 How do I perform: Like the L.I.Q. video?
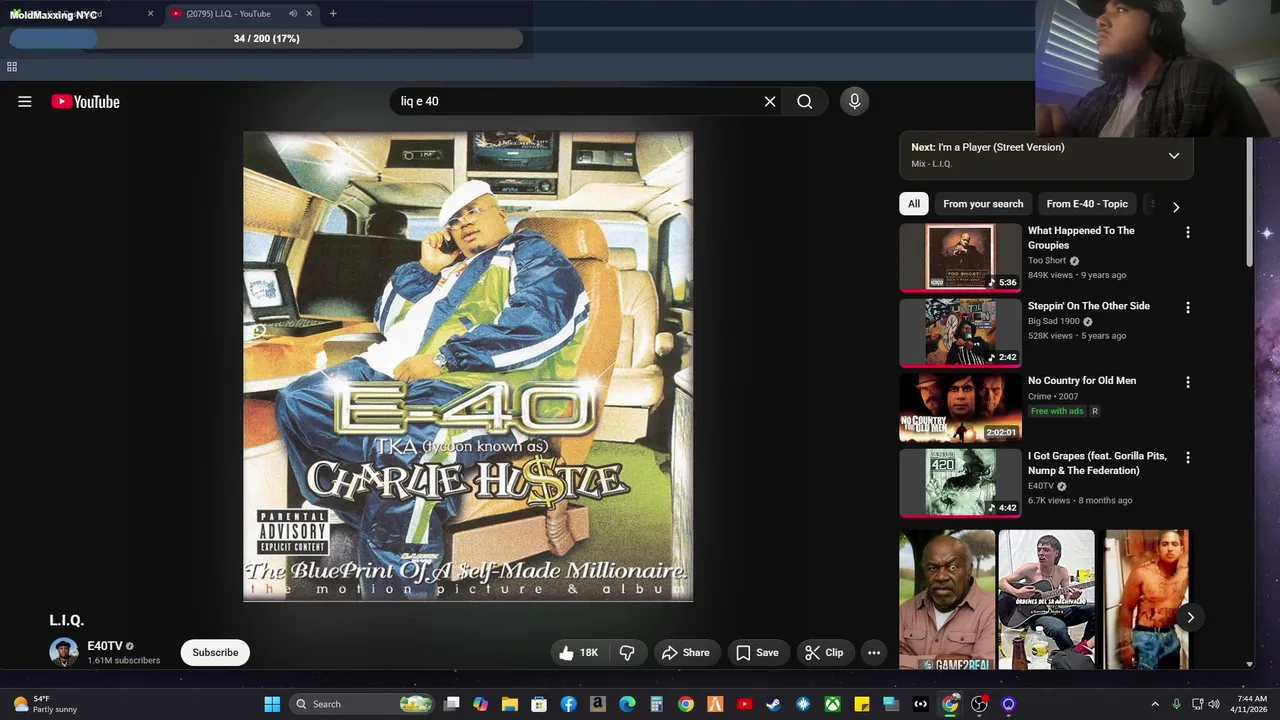click(579, 652)
